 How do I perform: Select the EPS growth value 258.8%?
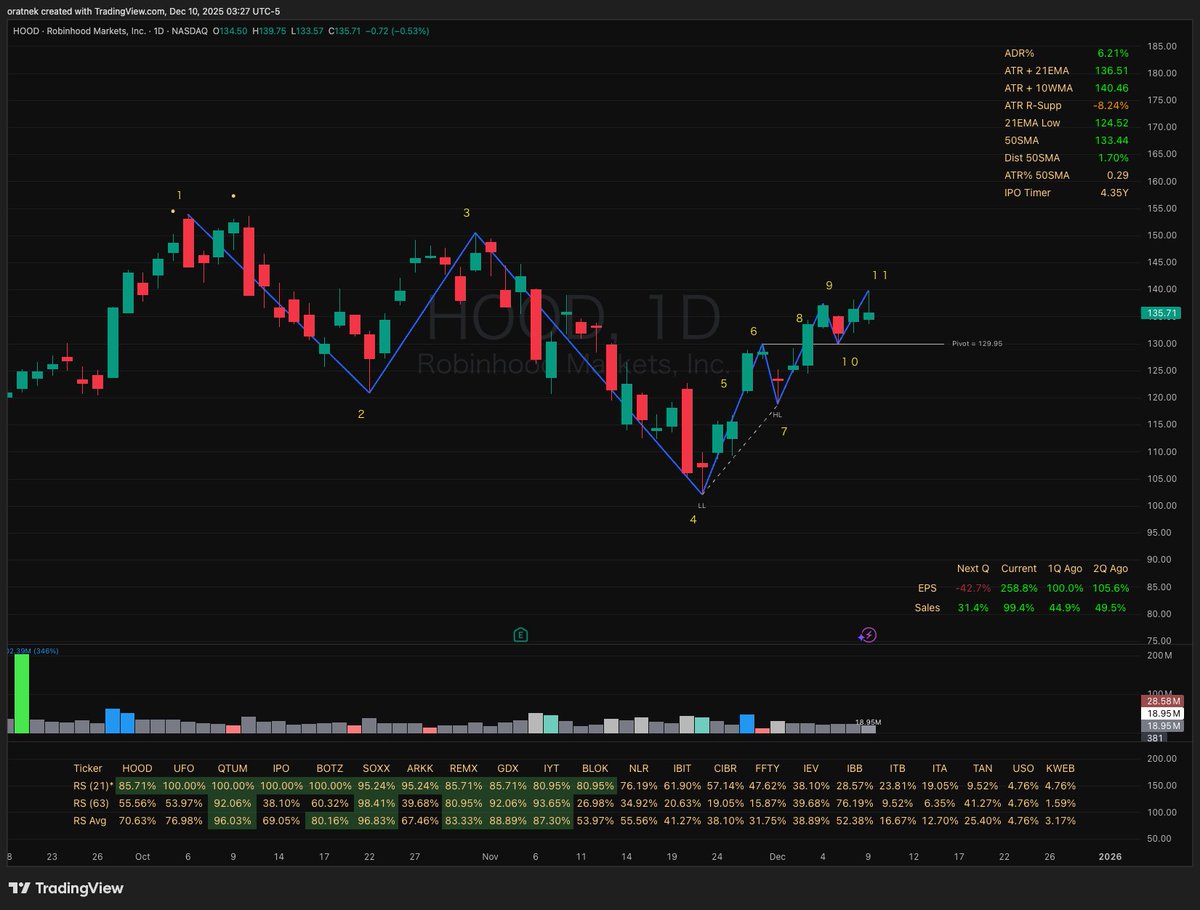coord(1018,588)
